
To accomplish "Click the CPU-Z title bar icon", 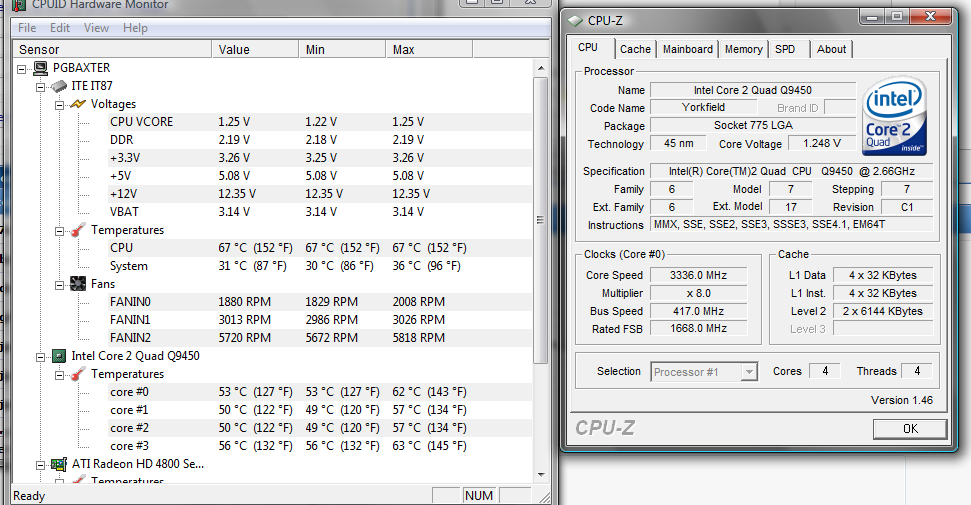I will pyautogui.click(x=575, y=20).
